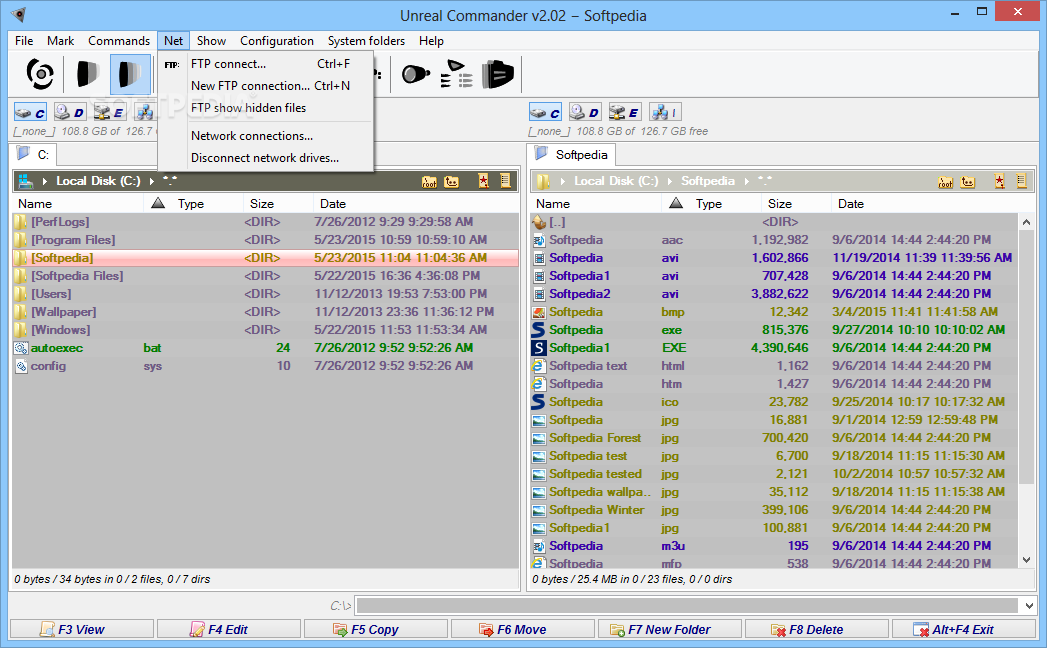1047x648 pixels.
Task: Open the File menu
Action: tap(24, 41)
